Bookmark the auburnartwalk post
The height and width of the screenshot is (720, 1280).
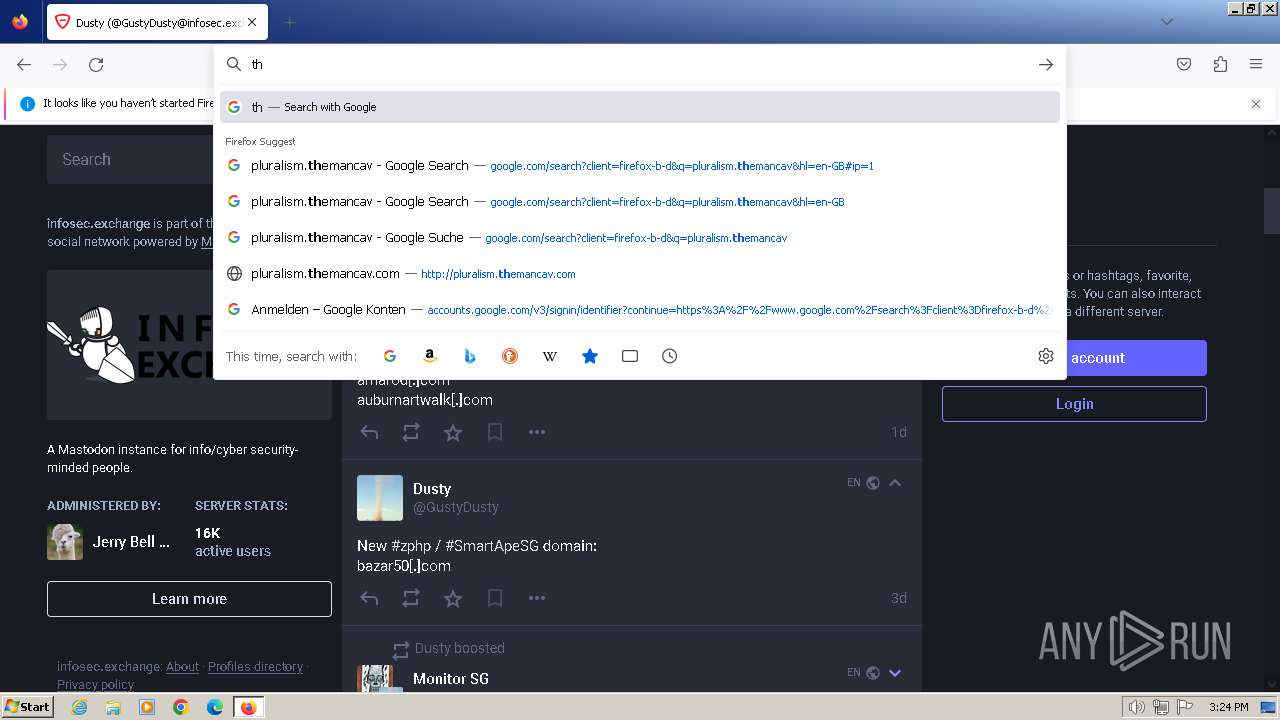tap(495, 432)
